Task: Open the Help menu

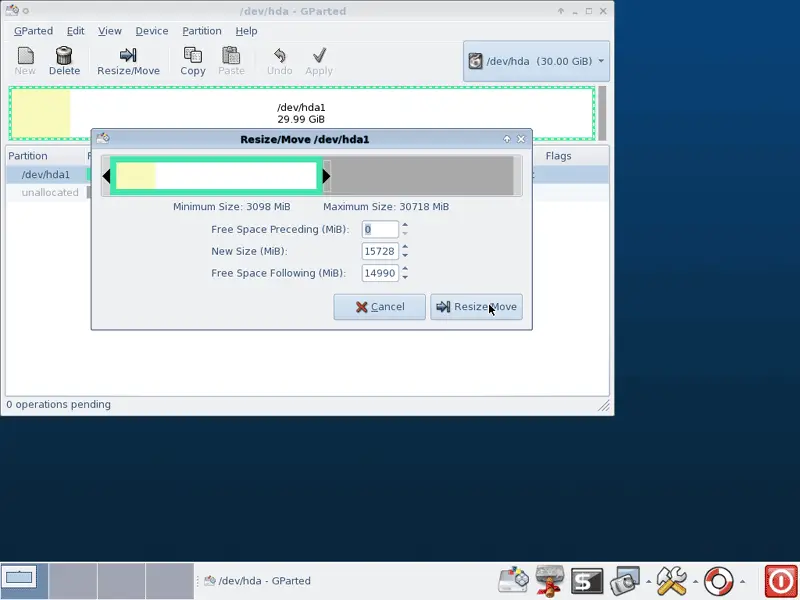Action: (x=246, y=31)
